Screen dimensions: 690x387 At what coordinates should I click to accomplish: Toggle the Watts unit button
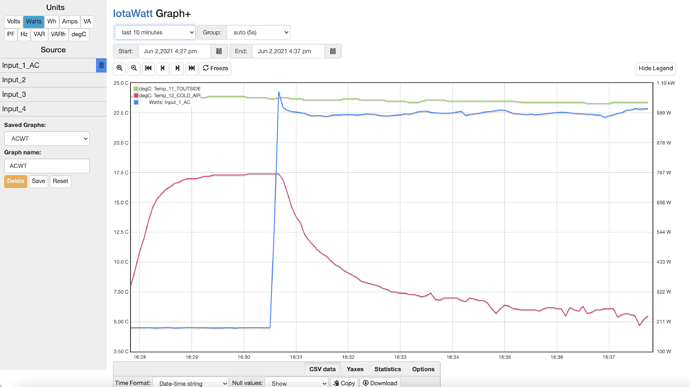[33, 21]
